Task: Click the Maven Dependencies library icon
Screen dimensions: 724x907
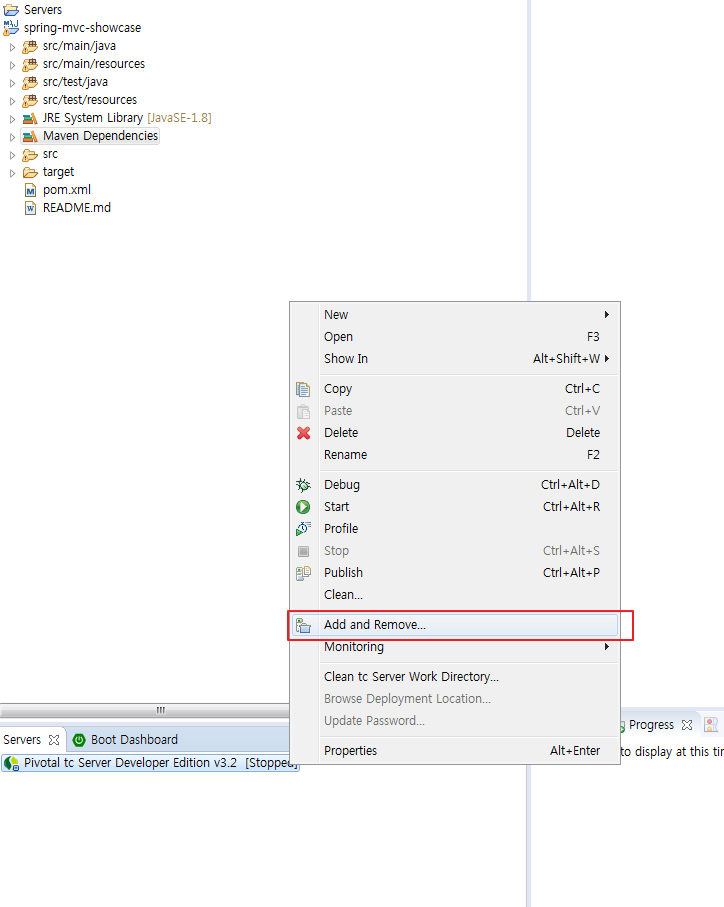Action: [x=30, y=136]
